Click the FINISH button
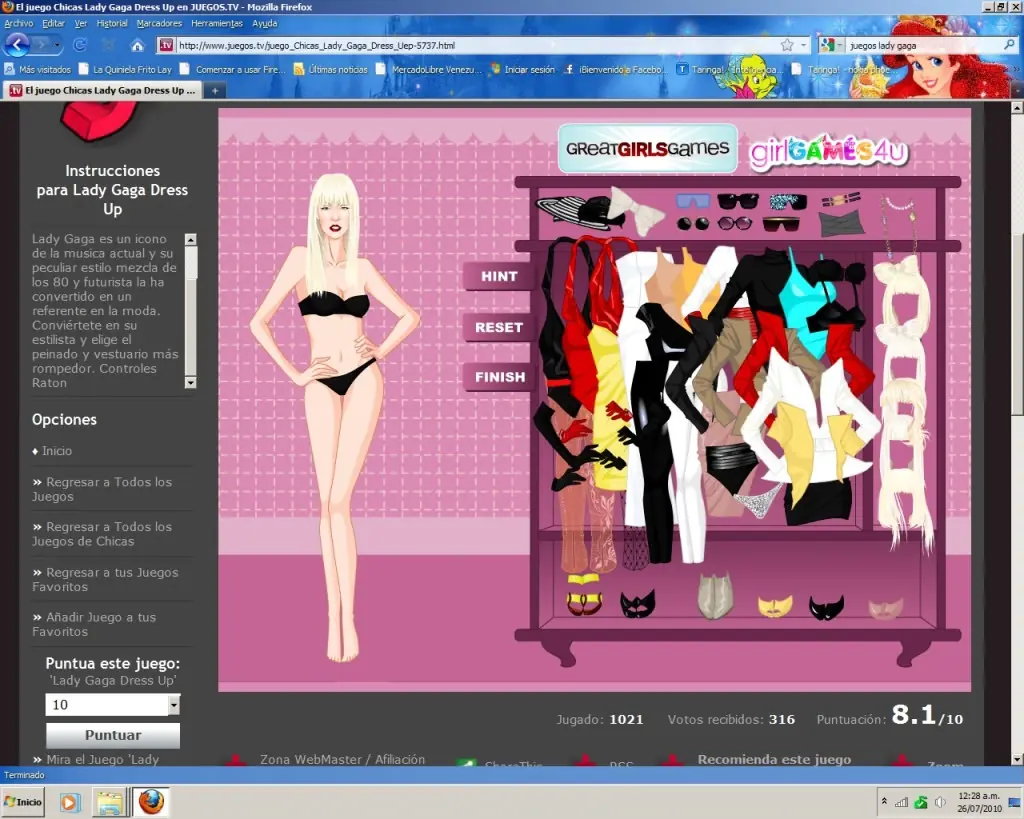 (x=500, y=377)
